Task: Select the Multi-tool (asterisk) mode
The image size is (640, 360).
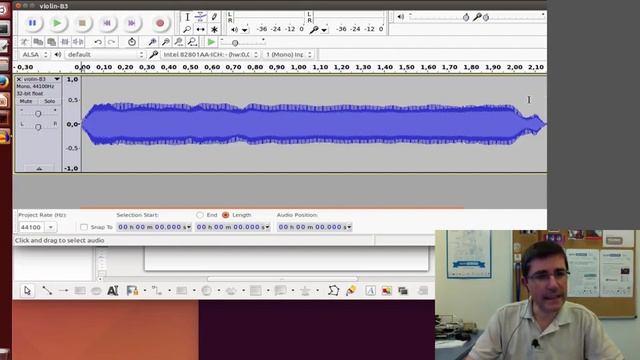Action: (214, 29)
